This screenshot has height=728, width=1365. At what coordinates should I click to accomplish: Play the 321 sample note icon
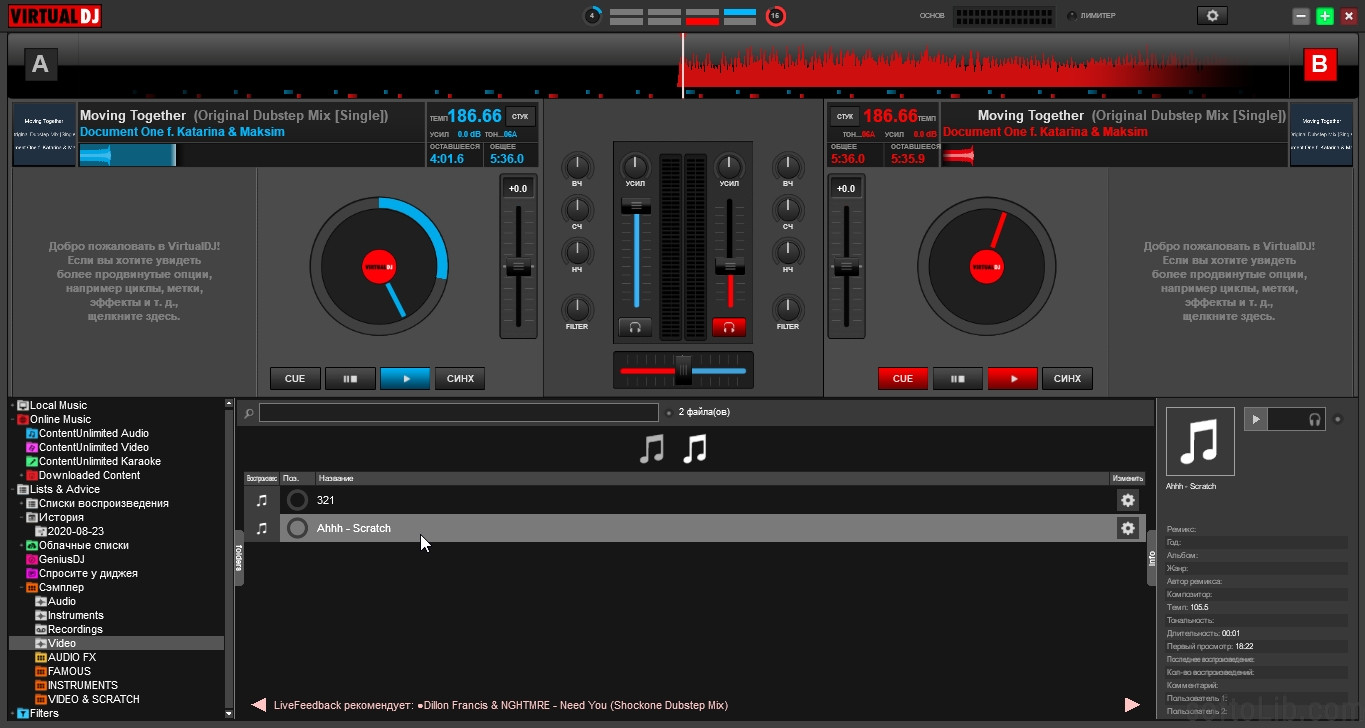[262, 500]
